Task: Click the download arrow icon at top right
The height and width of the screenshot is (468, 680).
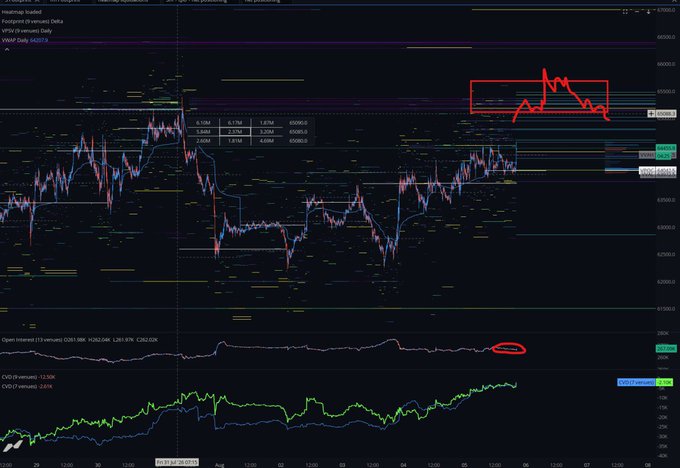Action: pyautogui.click(x=648, y=12)
